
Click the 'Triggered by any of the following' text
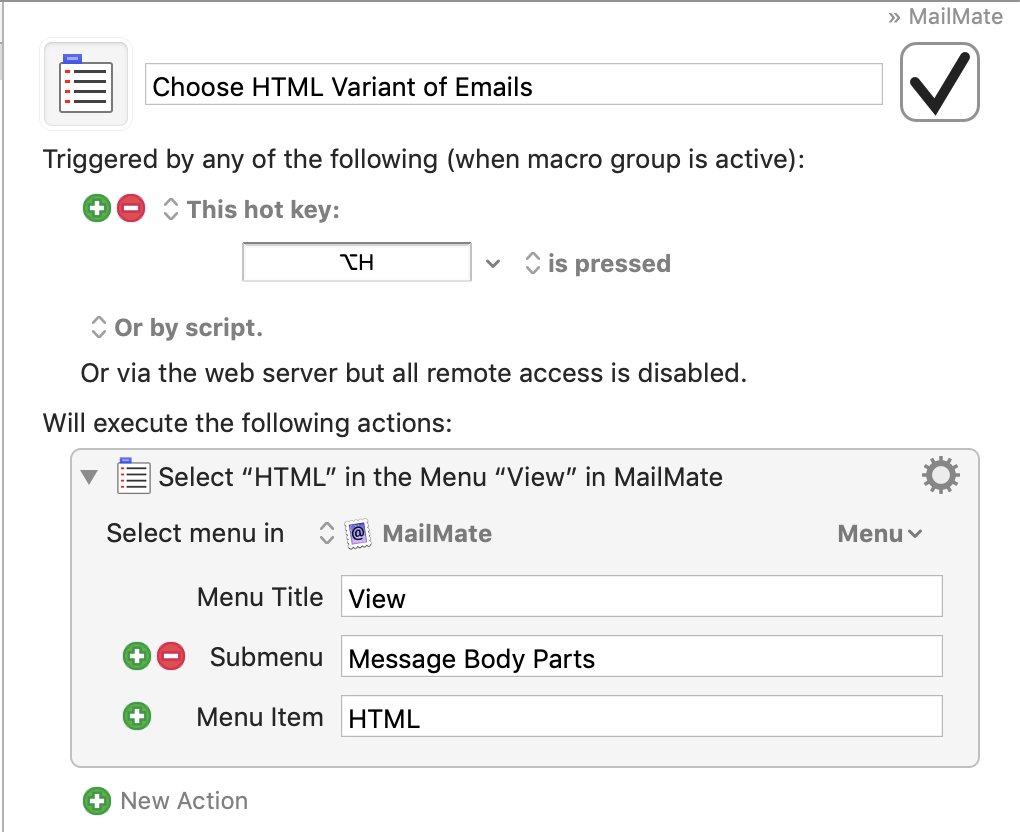(423, 159)
